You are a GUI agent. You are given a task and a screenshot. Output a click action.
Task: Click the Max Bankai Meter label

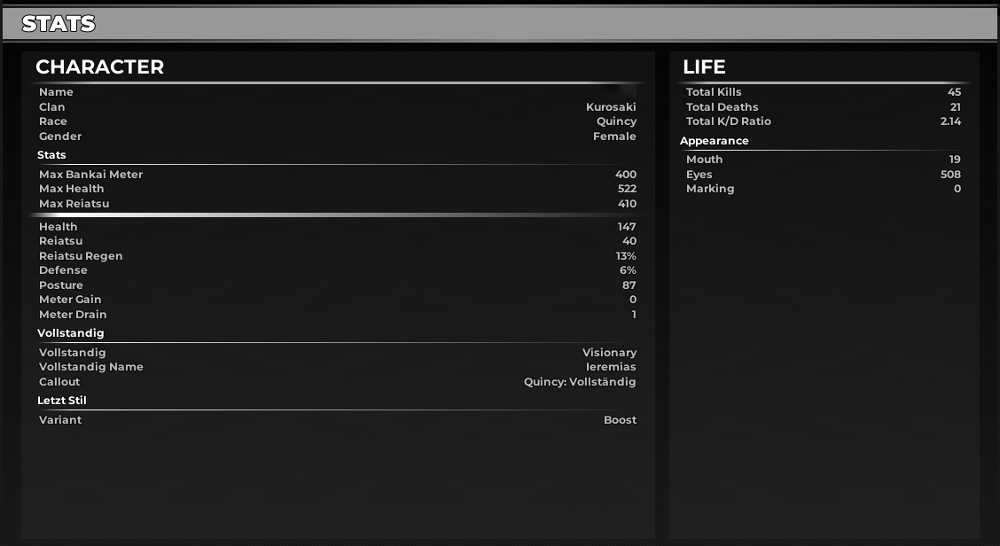coord(91,174)
